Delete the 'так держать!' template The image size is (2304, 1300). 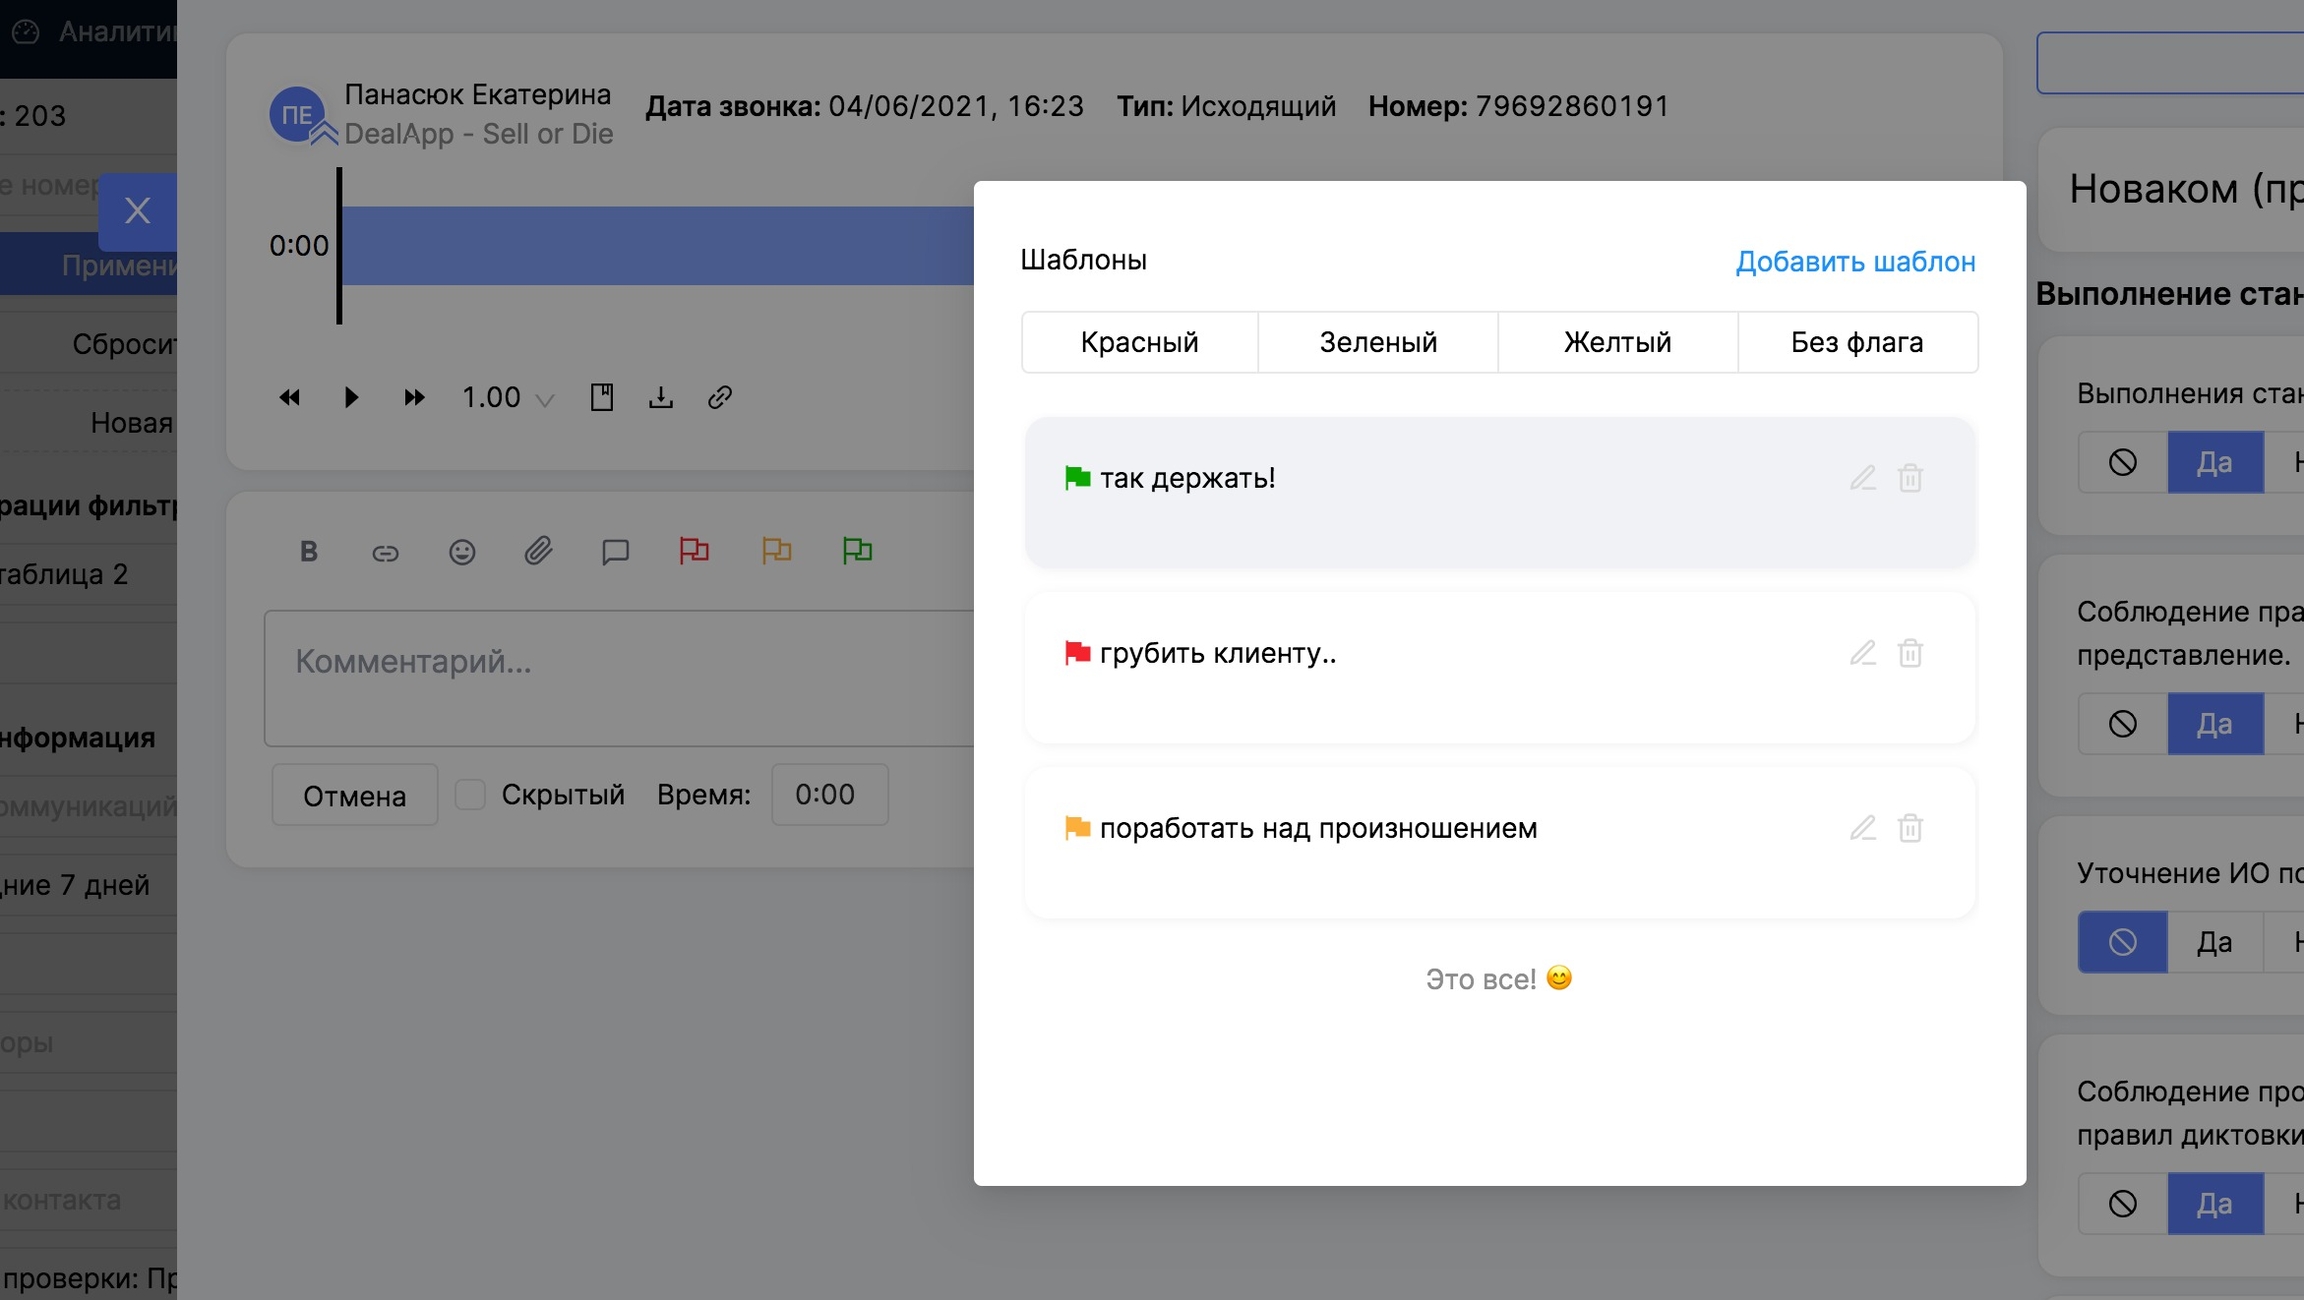coord(1910,478)
